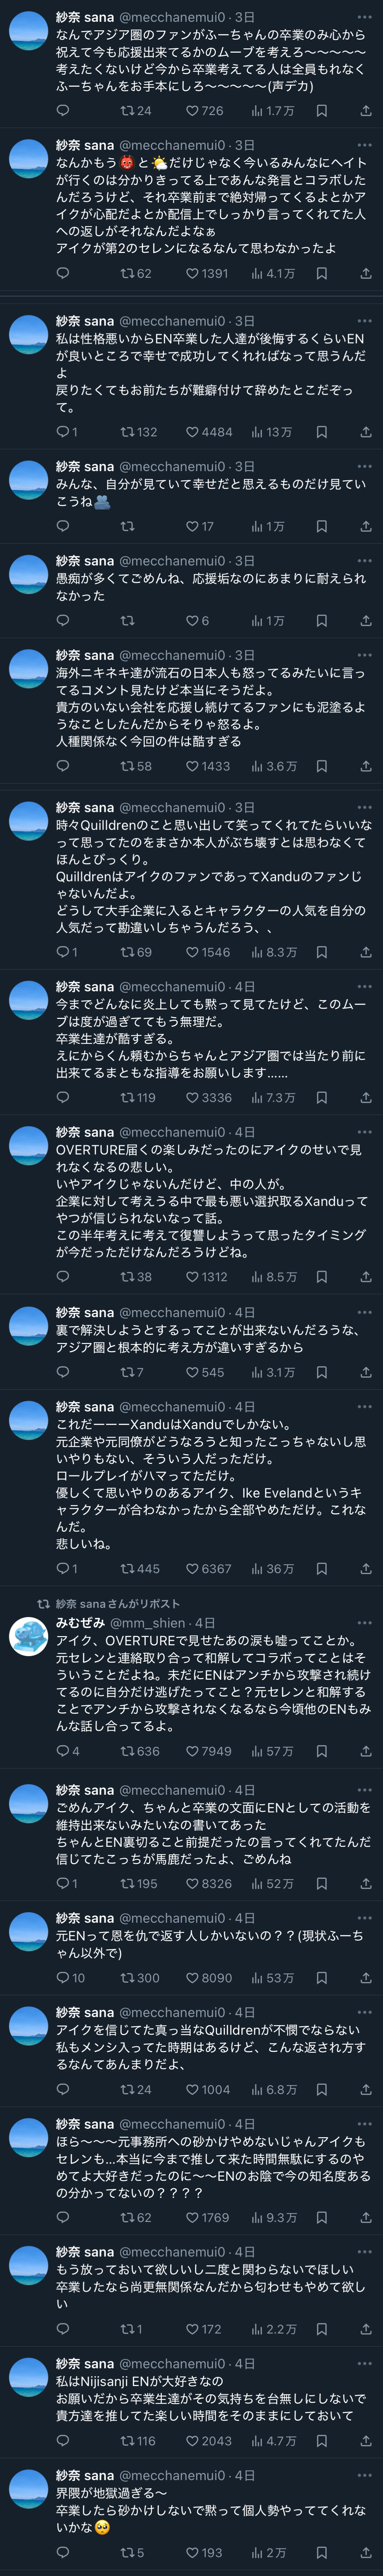Open replies on みむぜみ's tweet
Image resolution: width=383 pixels, height=2576 pixels.
63,1751
